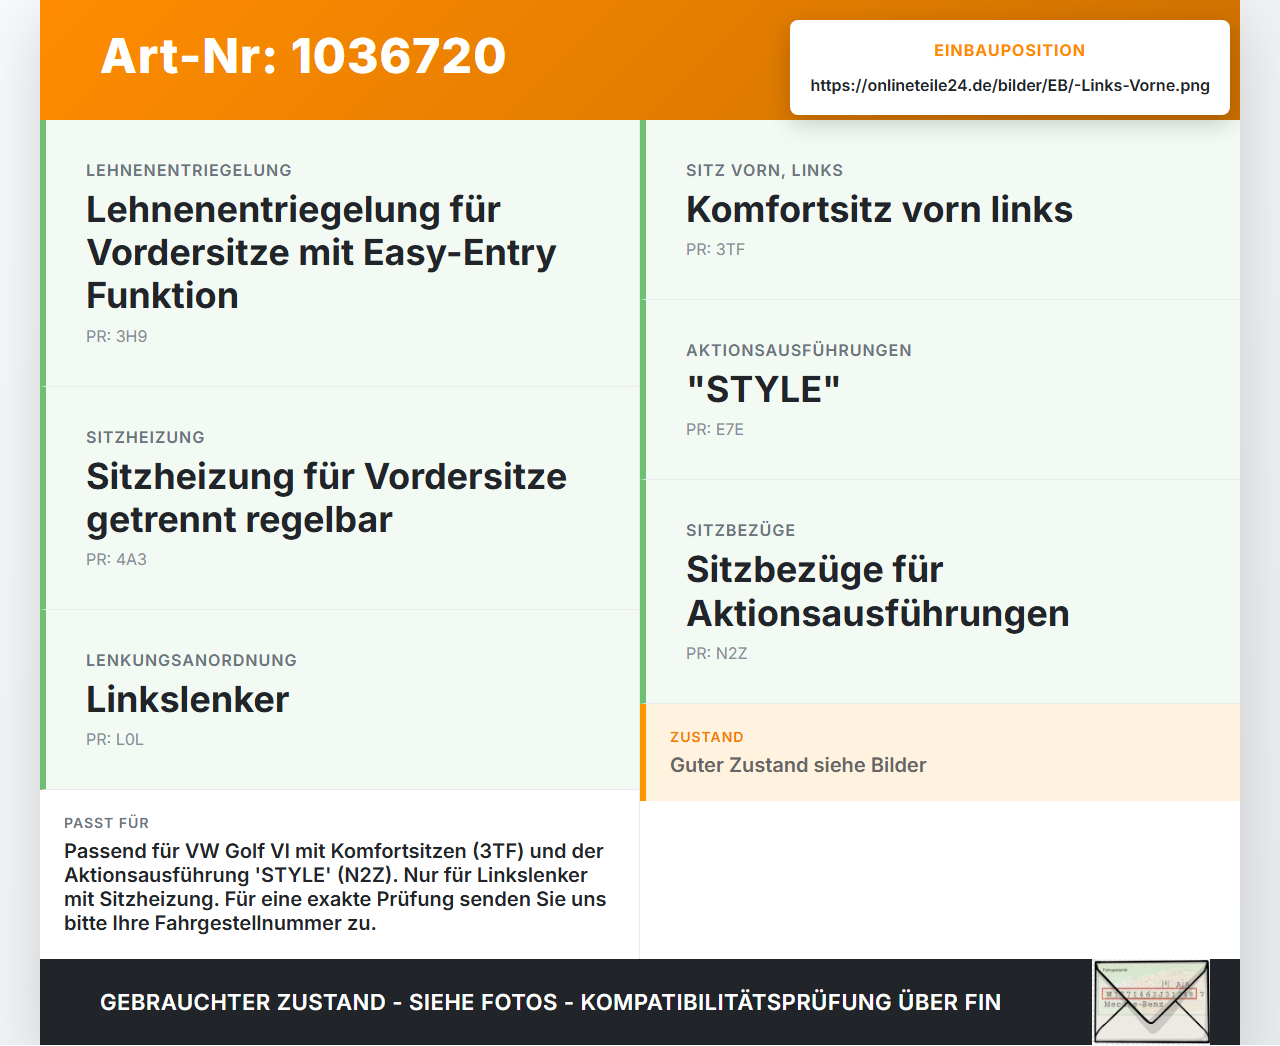
Task: Click the 'PR: 3H9' code
Action: pyautogui.click(x=117, y=337)
